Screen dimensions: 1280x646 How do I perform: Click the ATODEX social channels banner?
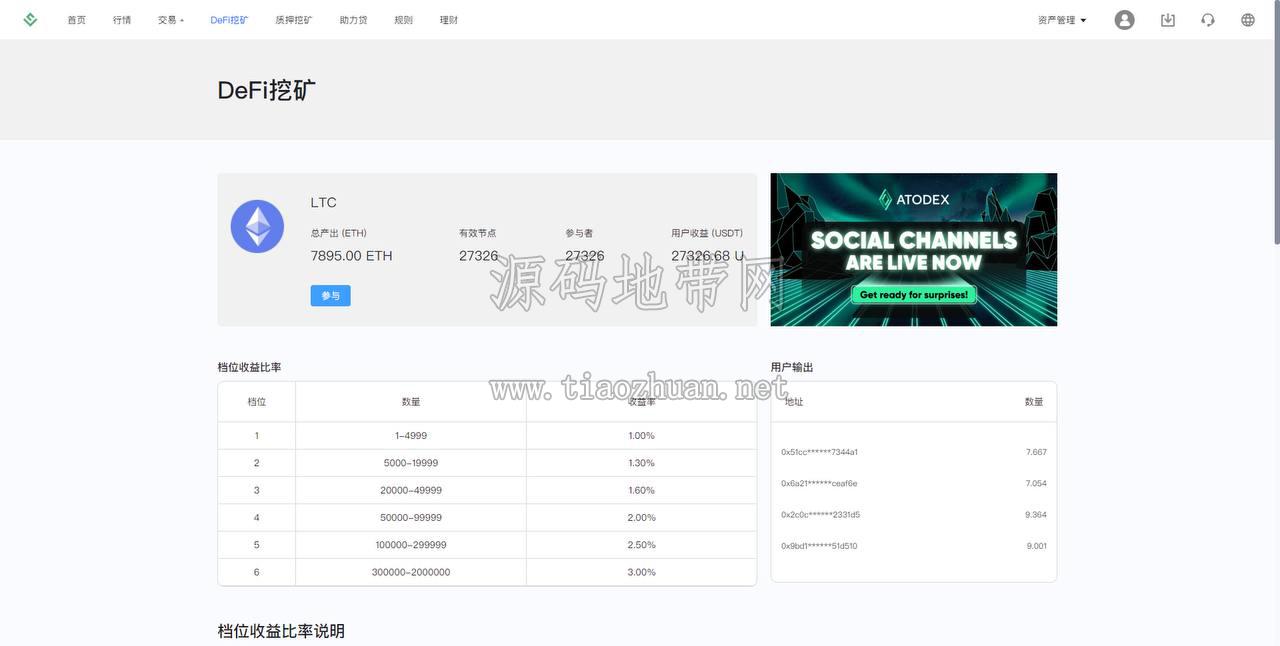(914, 250)
